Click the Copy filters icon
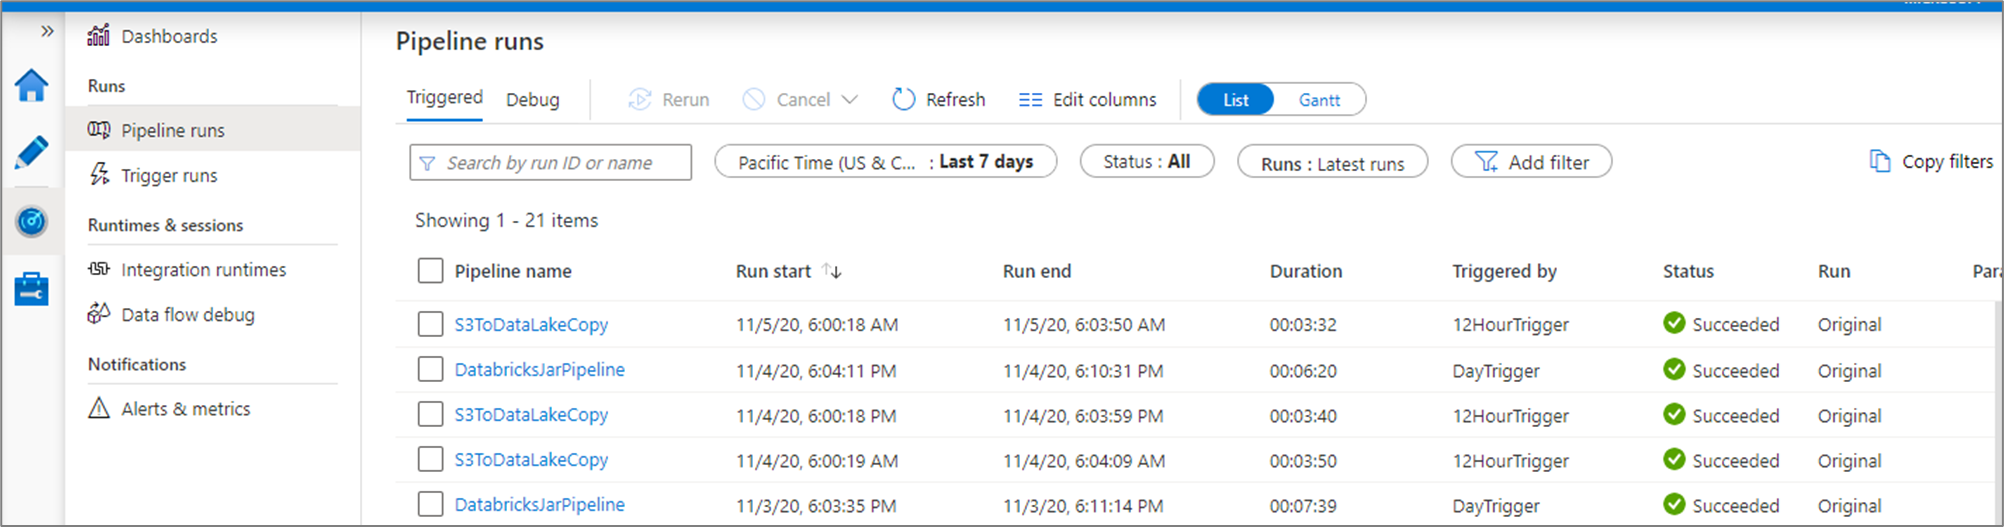The width and height of the screenshot is (2004, 527). click(x=1880, y=162)
